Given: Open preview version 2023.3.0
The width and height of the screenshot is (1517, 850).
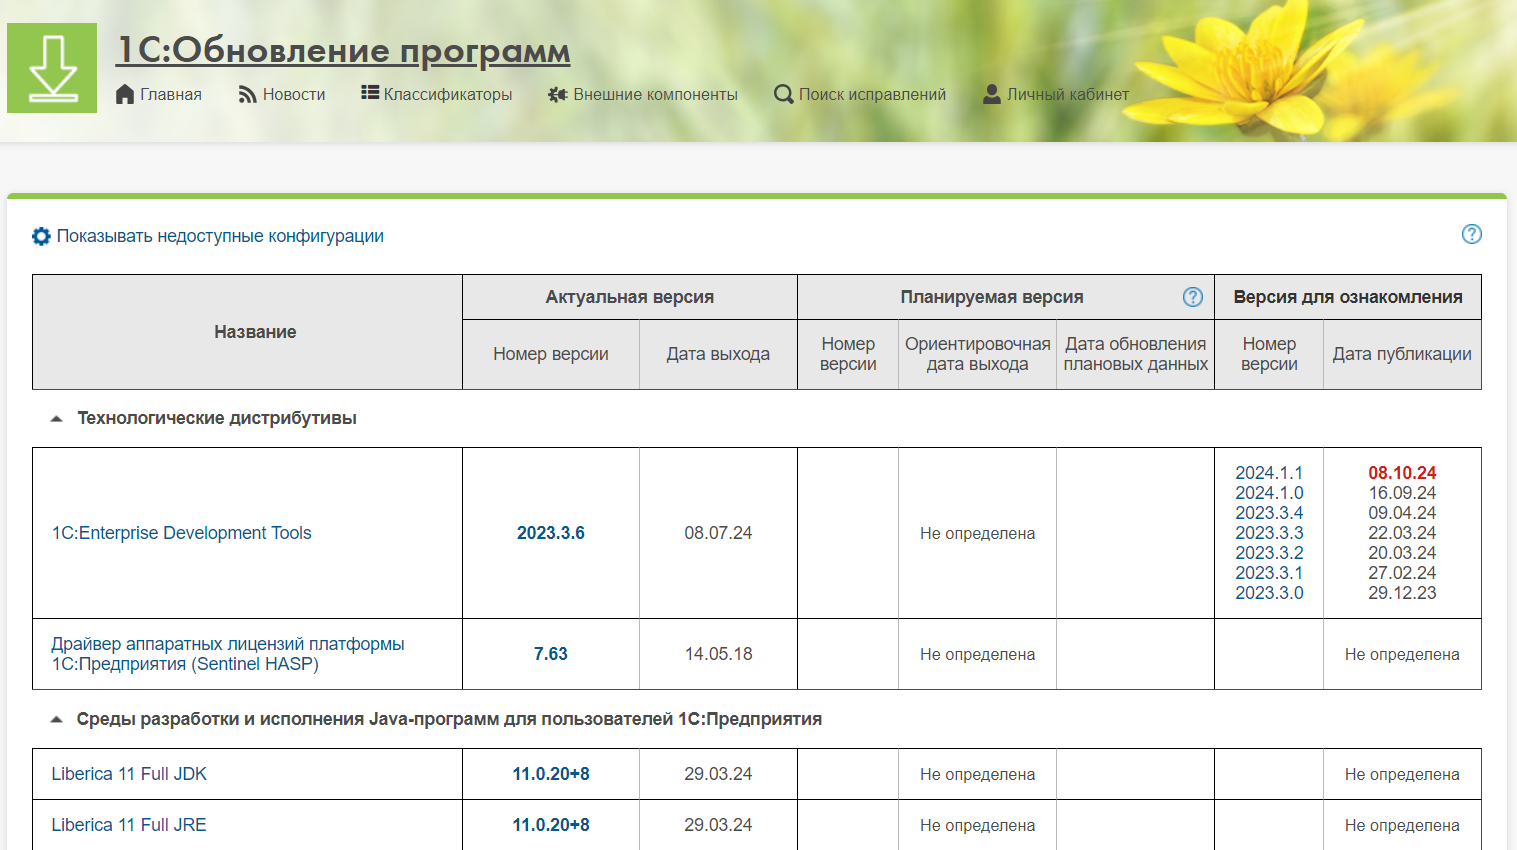Looking at the screenshot, I should coord(1269,593).
